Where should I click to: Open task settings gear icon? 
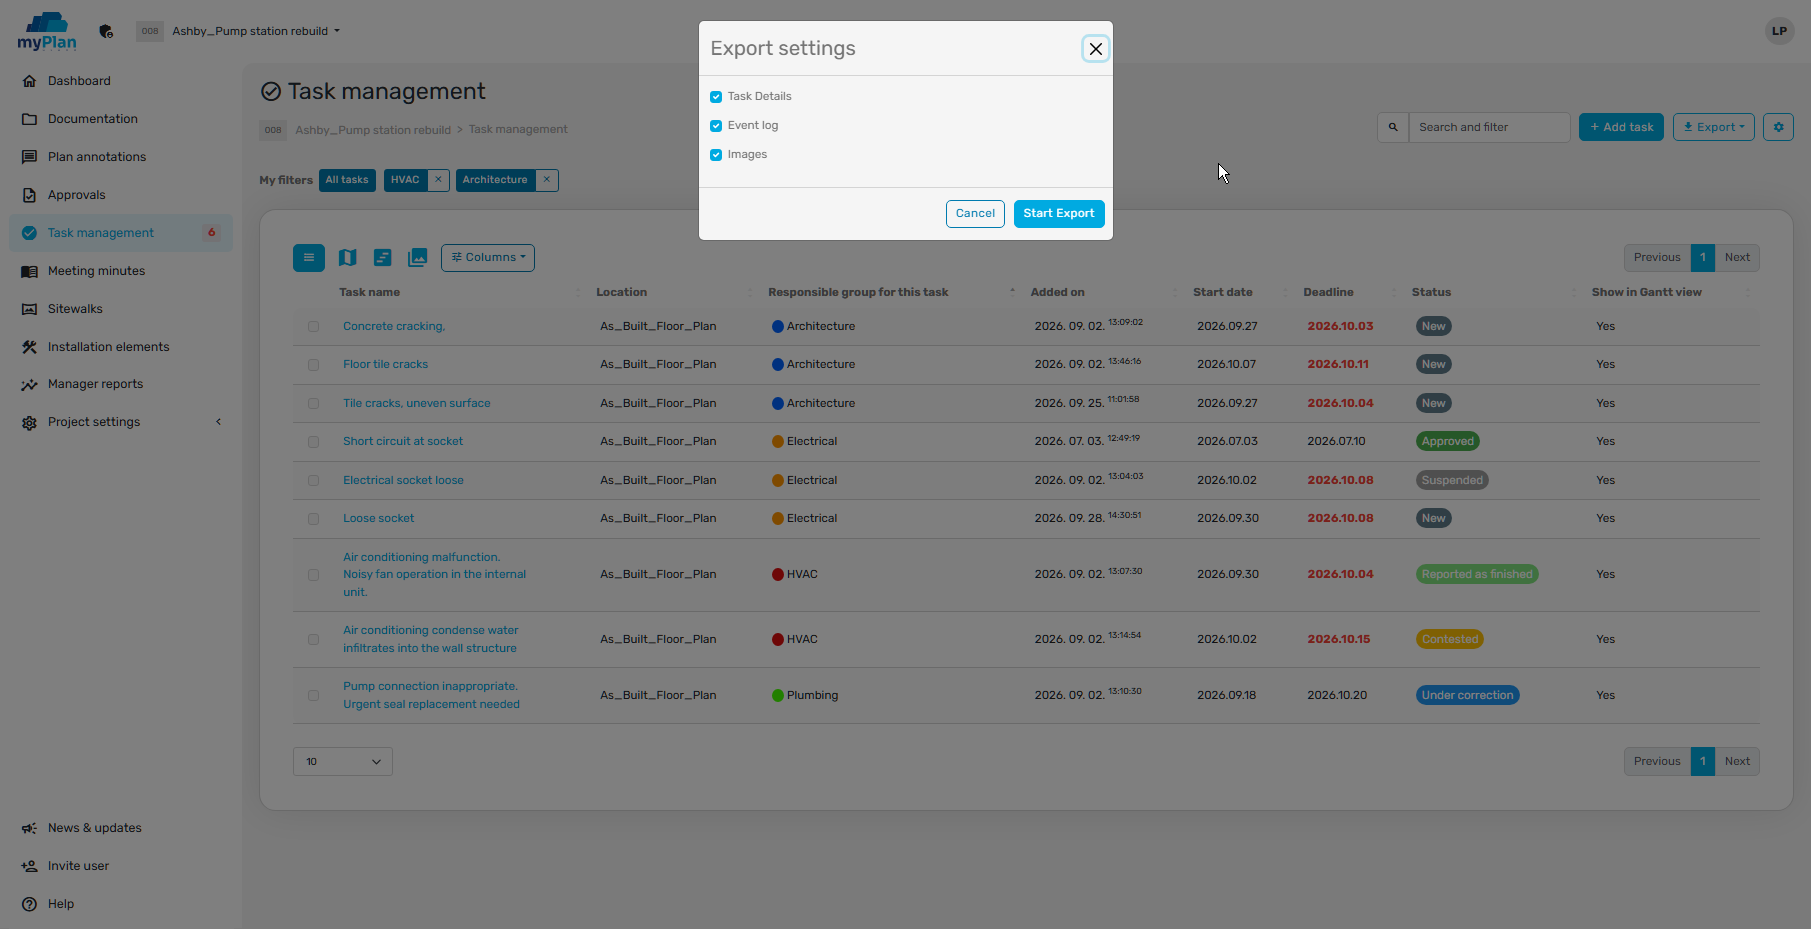1778,127
